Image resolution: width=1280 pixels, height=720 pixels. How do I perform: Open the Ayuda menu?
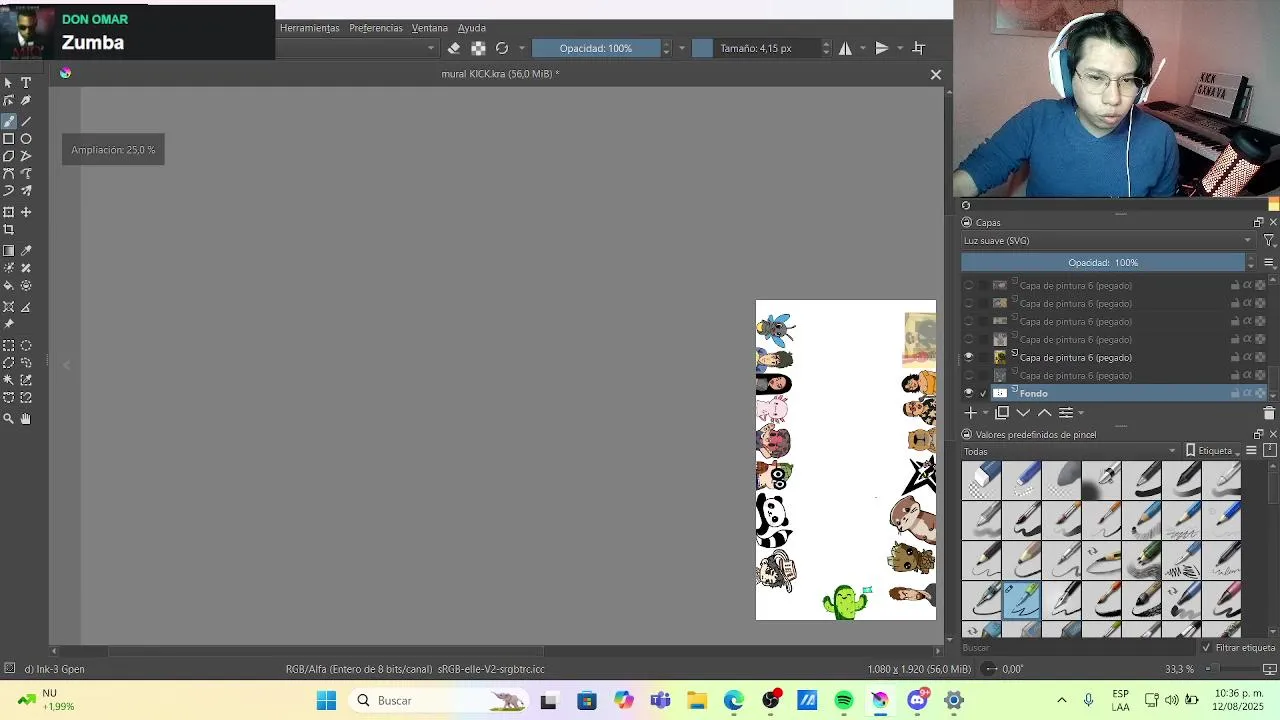(x=472, y=28)
